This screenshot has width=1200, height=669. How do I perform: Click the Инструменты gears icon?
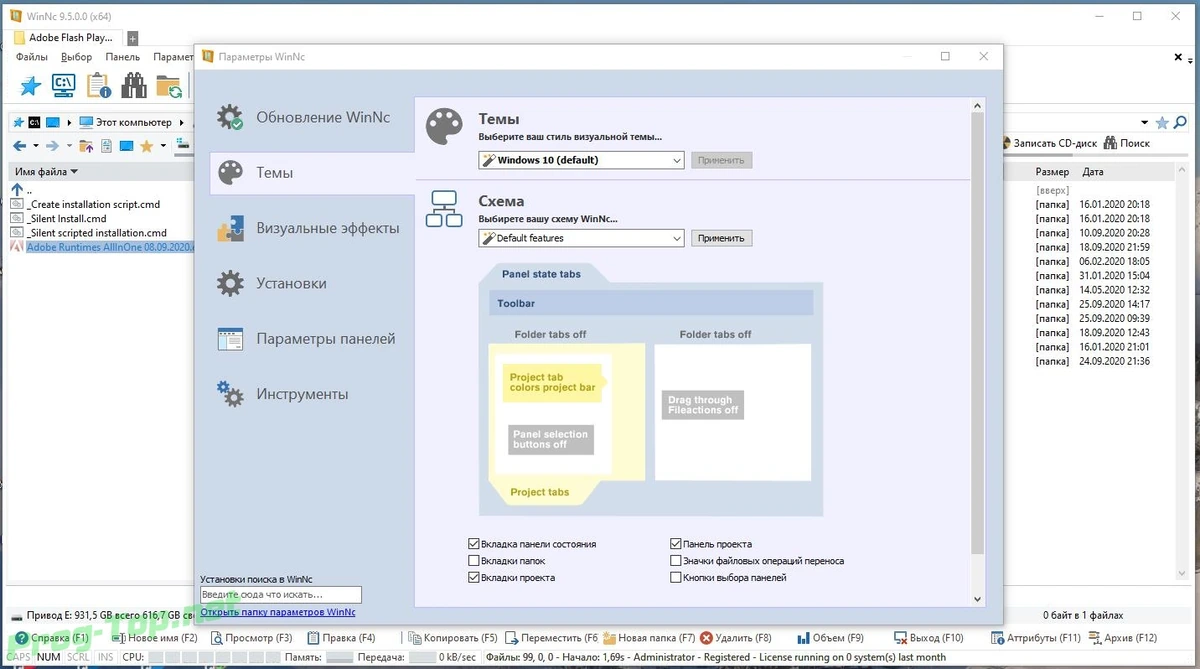(230, 394)
